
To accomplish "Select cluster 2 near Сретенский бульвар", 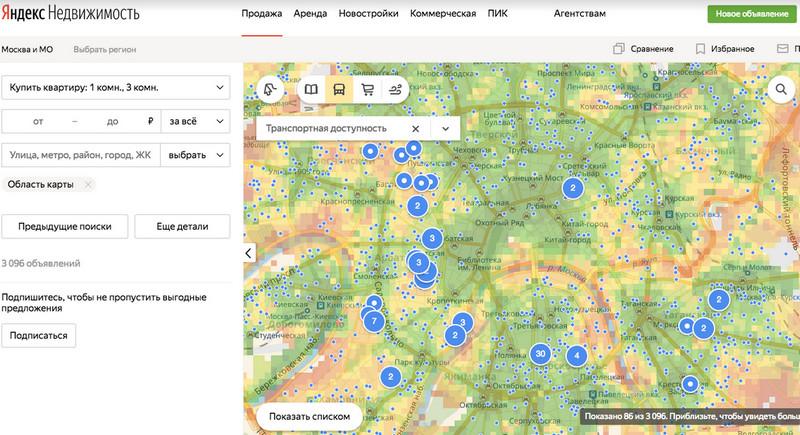I will [x=572, y=188].
